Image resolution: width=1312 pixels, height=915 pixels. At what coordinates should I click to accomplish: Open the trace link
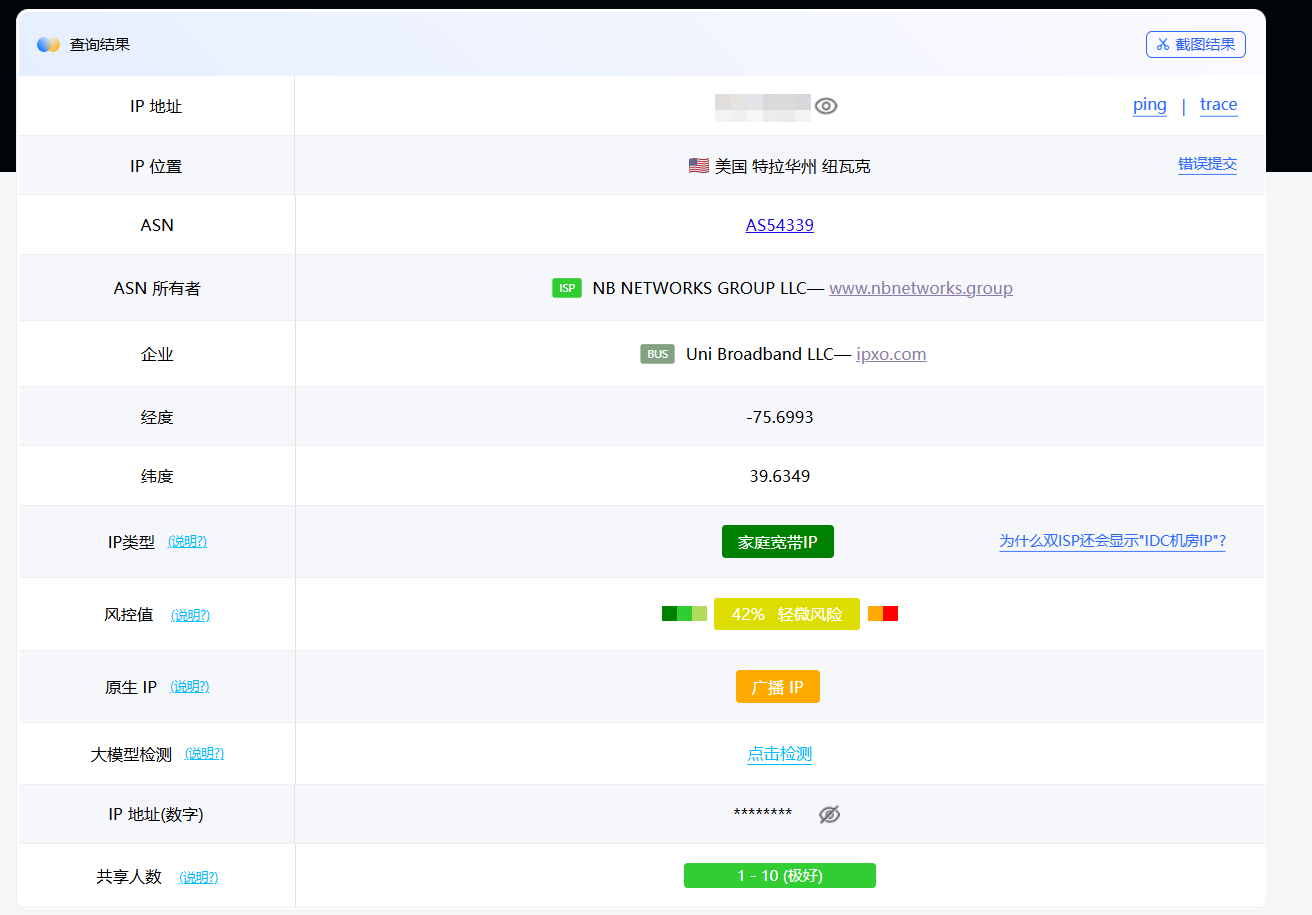pyautogui.click(x=1218, y=105)
